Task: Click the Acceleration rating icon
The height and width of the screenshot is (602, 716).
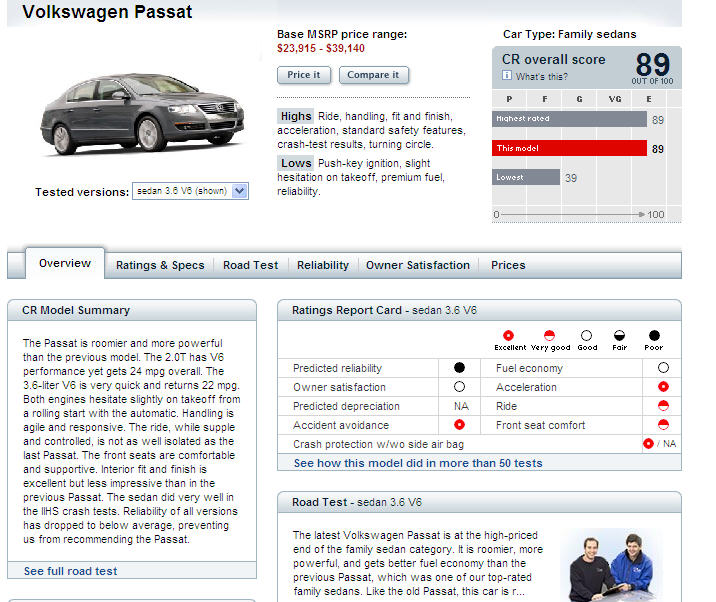Action: coord(663,387)
